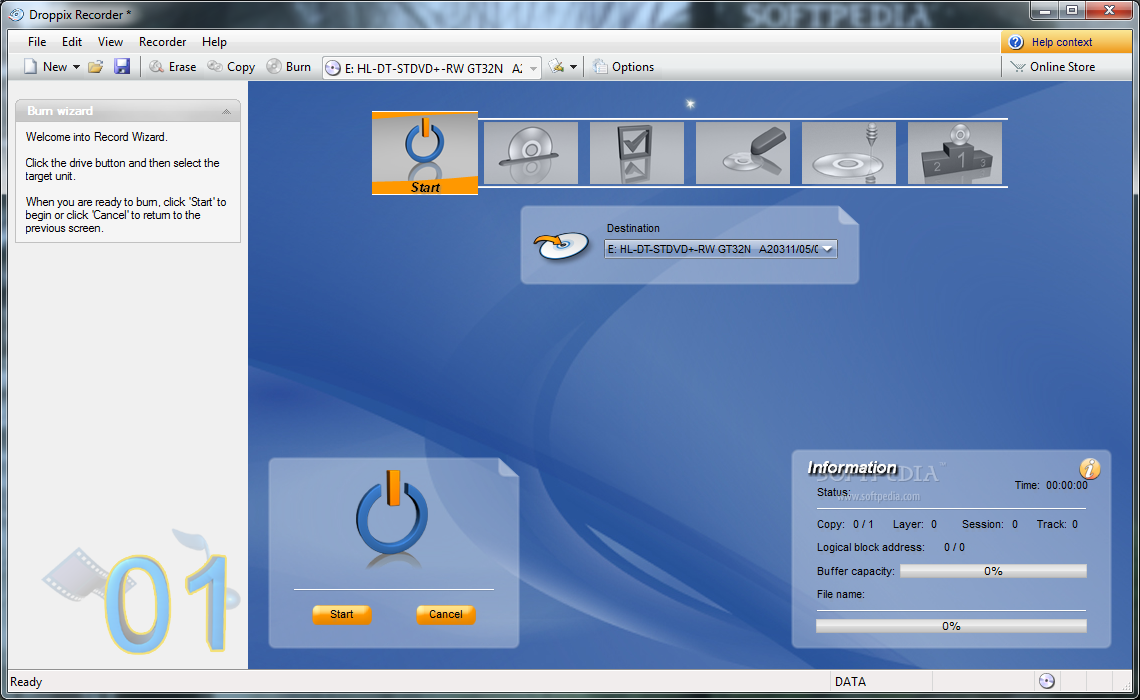This screenshot has height=700, width=1140.
Task: Click the file progress bar below File name
Action: [951, 626]
